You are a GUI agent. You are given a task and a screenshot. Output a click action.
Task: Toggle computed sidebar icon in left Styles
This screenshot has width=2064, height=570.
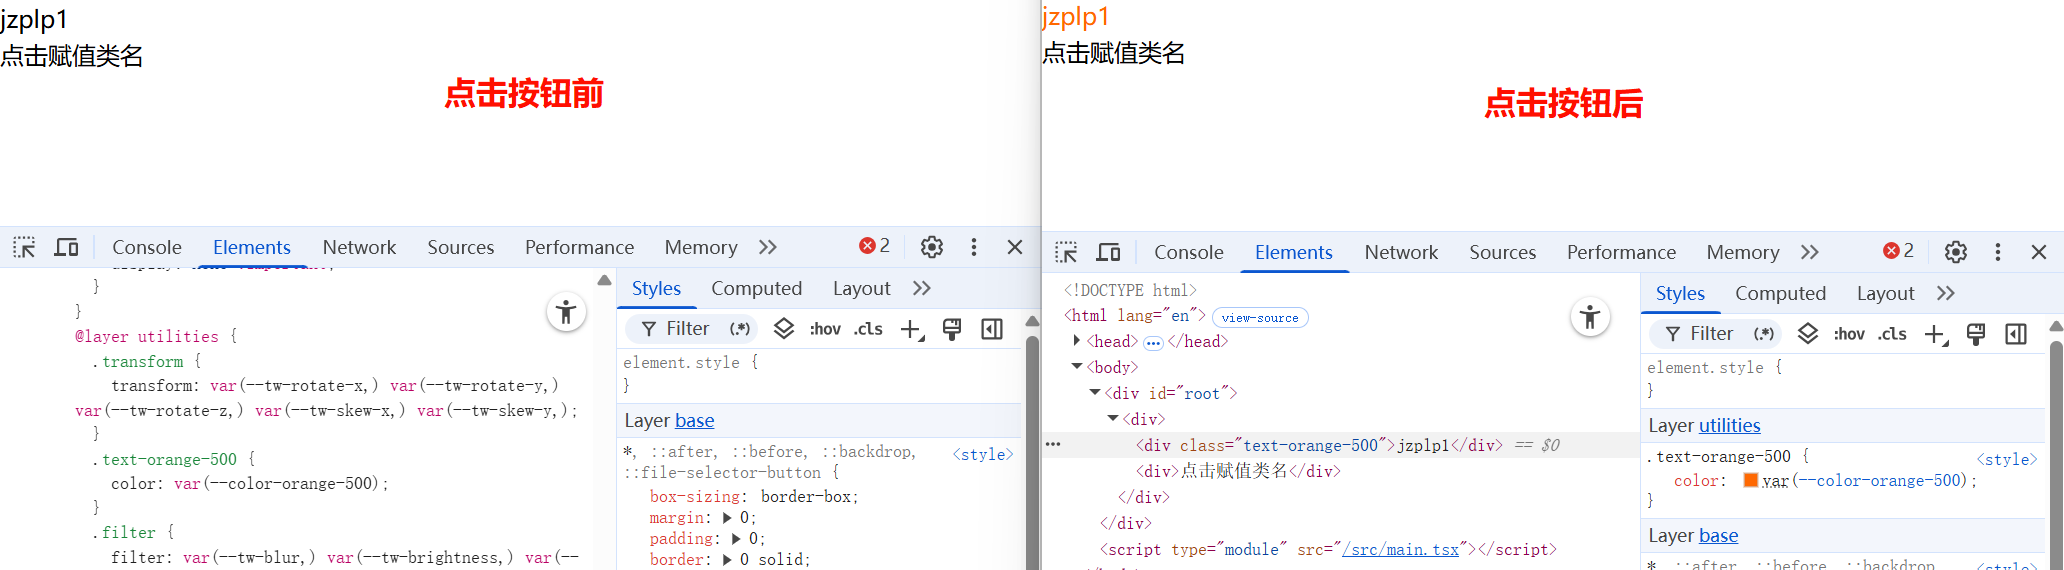tap(992, 329)
